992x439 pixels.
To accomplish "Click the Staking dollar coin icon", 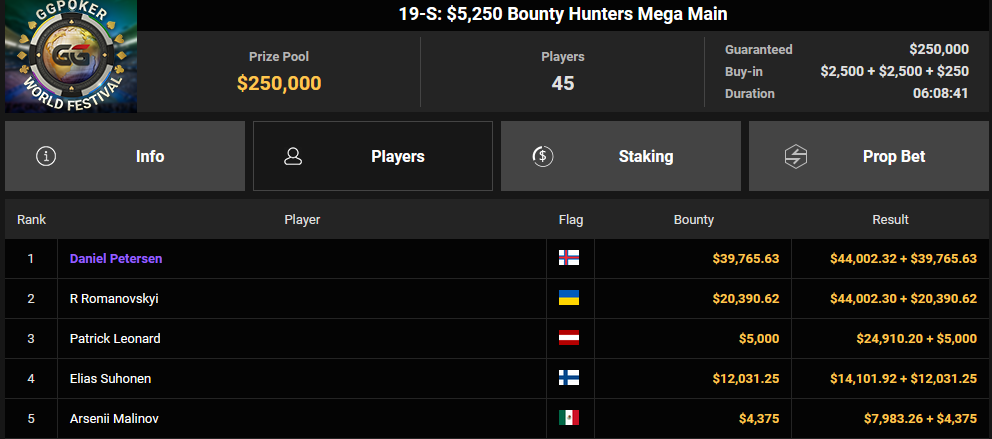I will point(542,156).
